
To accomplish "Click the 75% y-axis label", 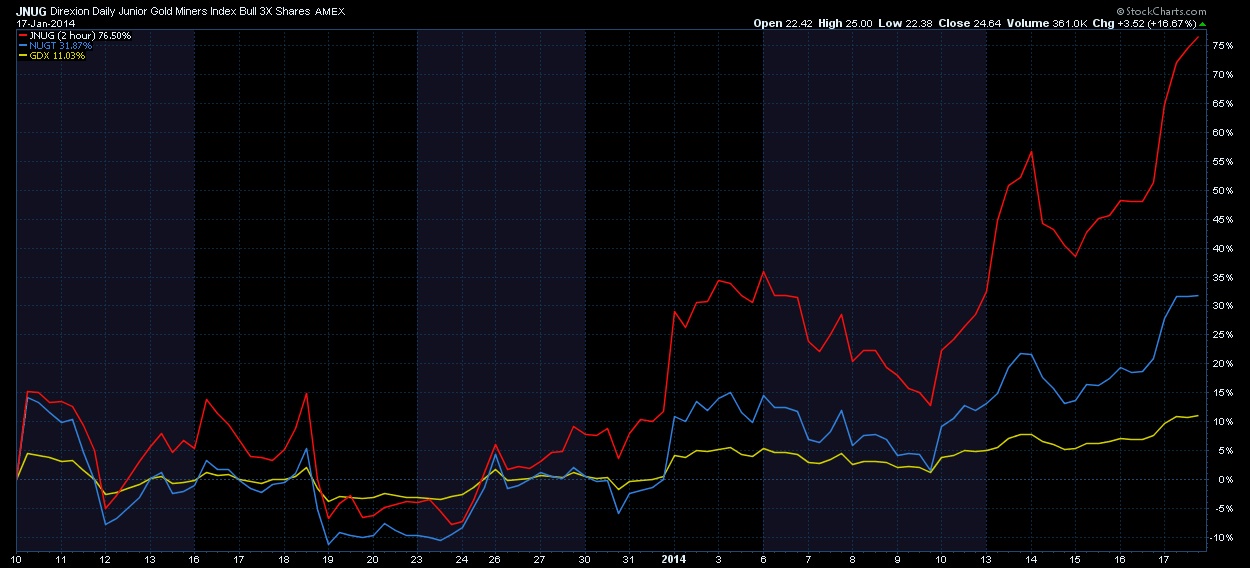I will click(1222, 46).
